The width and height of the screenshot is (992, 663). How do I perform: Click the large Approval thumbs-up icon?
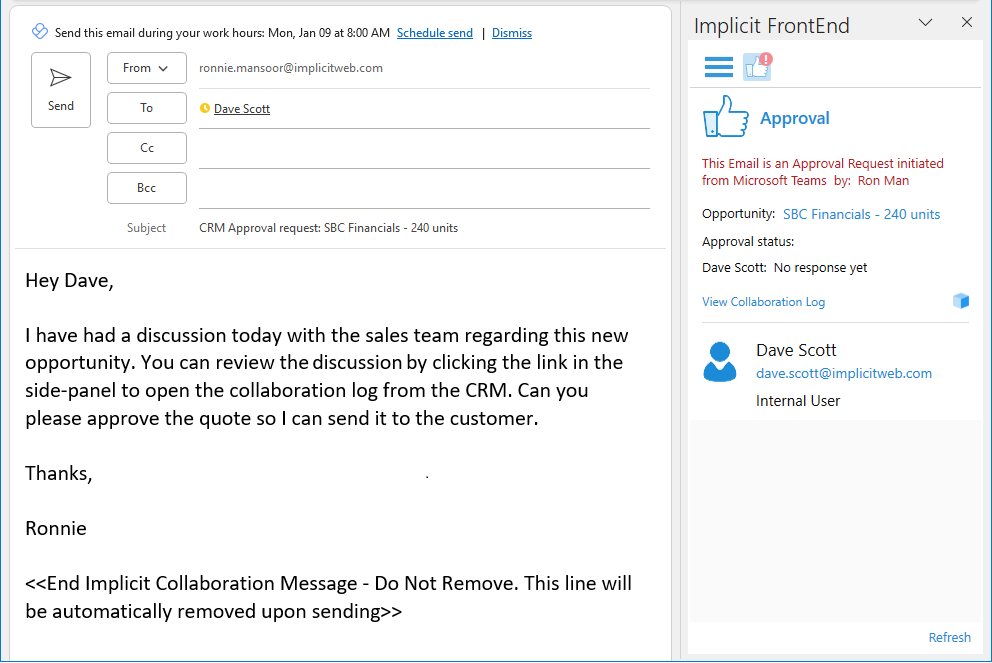725,117
